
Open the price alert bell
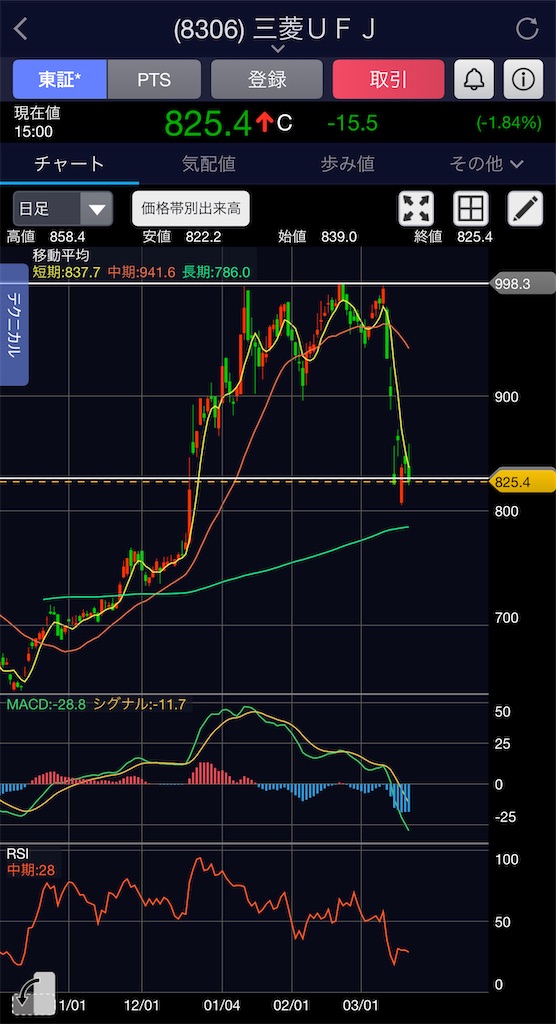pyautogui.click(x=474, y=79)
